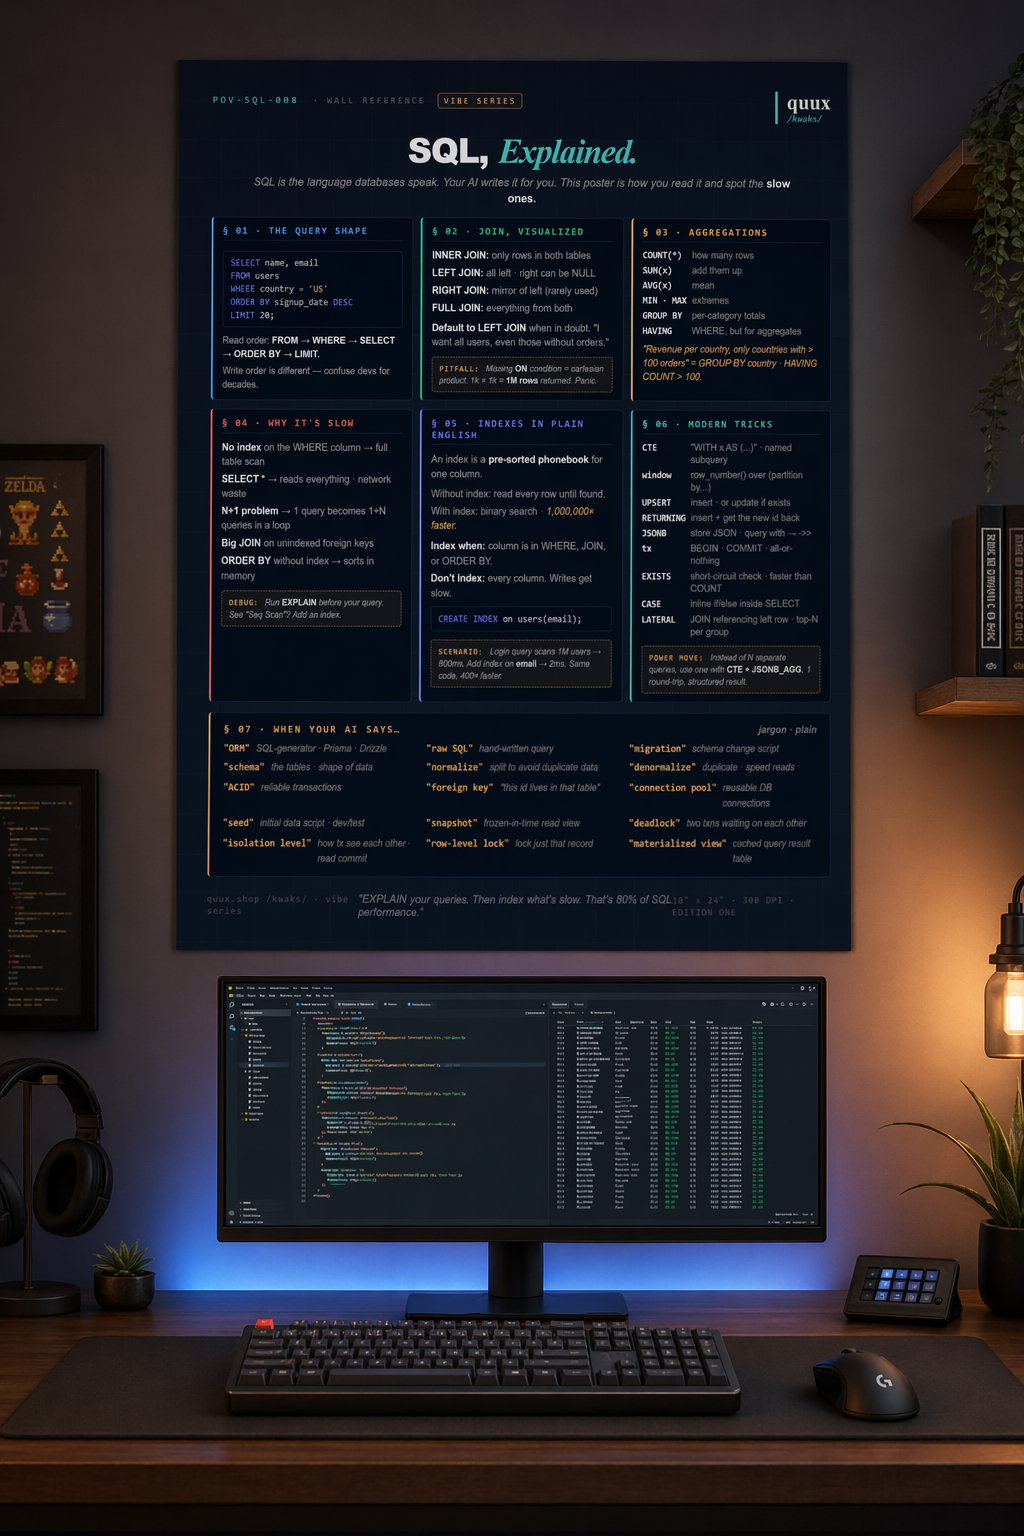Click the 'JSONB' modern trick entry
Screen dimensions: 1024x1536
point(727,533)
